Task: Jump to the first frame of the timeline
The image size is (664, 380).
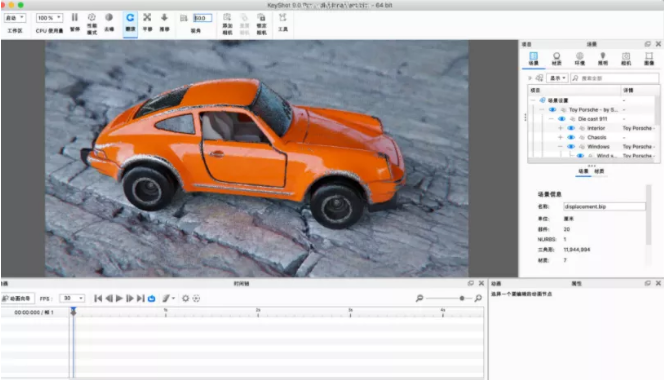Action: click(x=98, y=298)
